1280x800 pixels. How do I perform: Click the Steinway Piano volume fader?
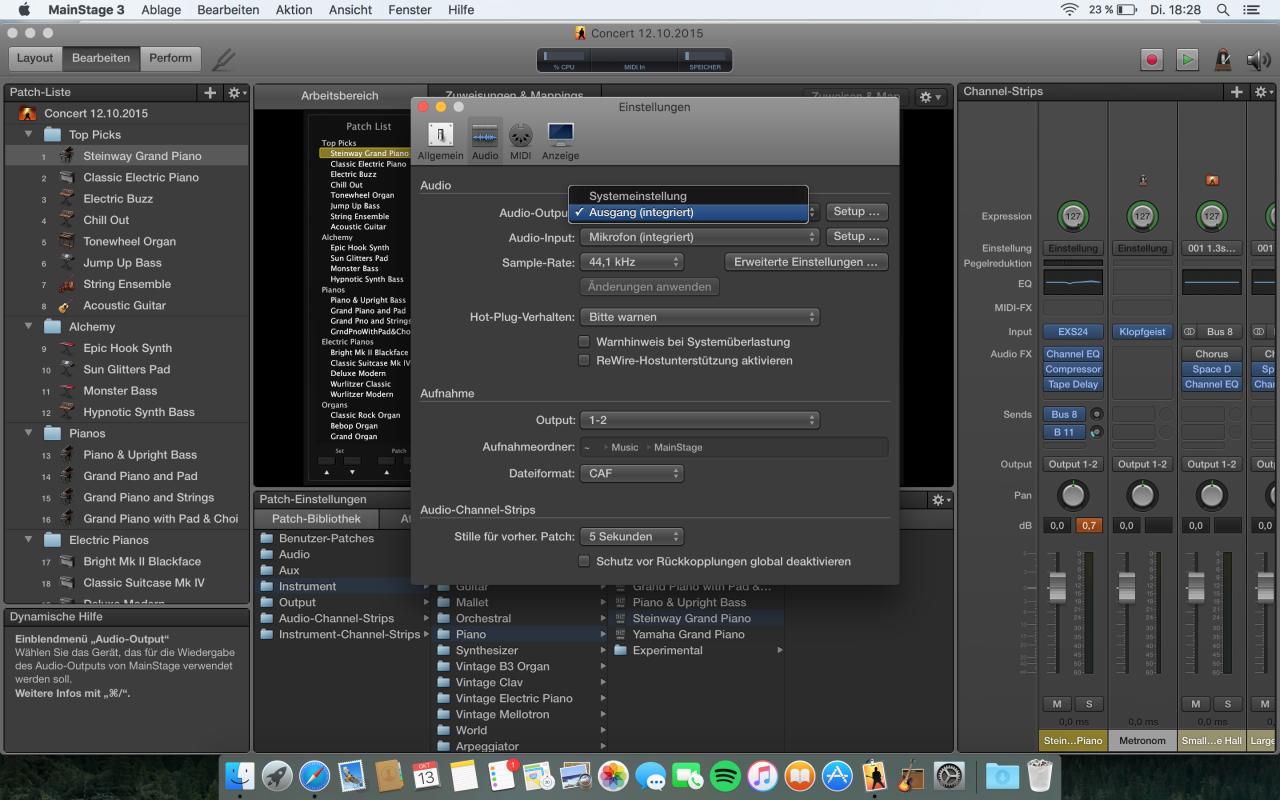tap(1057, 587)
